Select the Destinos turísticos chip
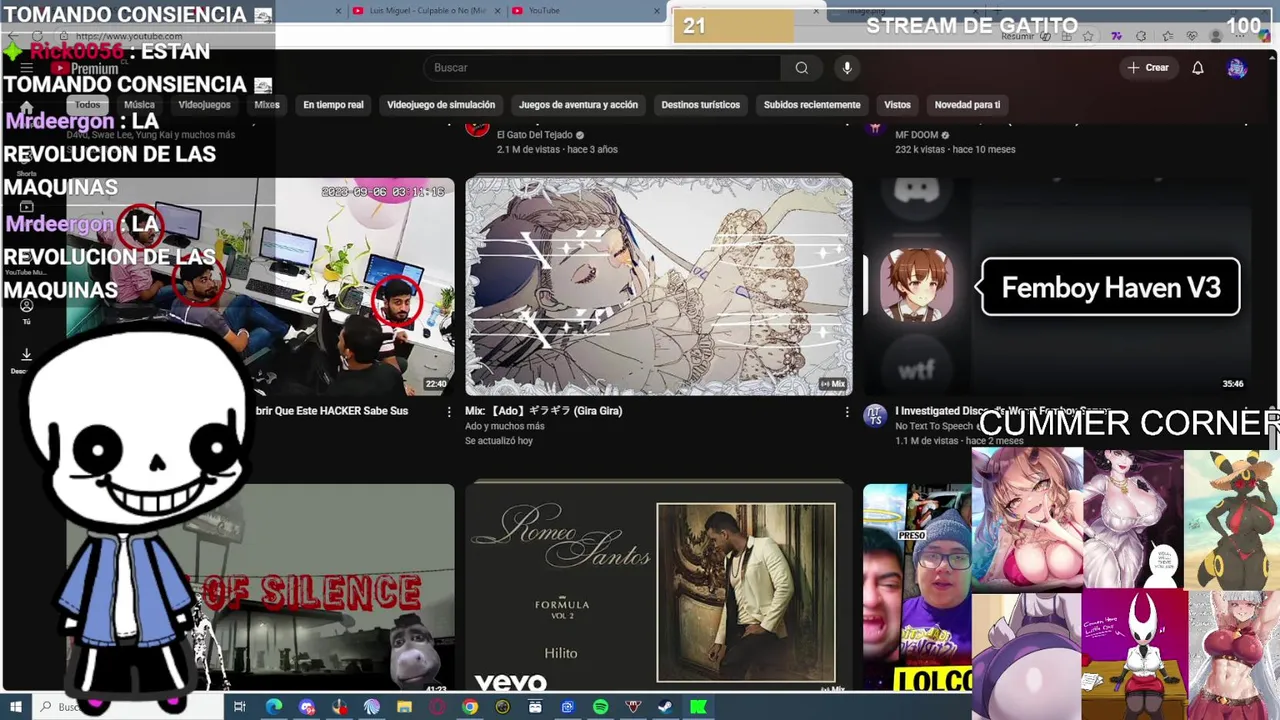The width and height of the screenshot is (1280, 720). coord(701,105)
